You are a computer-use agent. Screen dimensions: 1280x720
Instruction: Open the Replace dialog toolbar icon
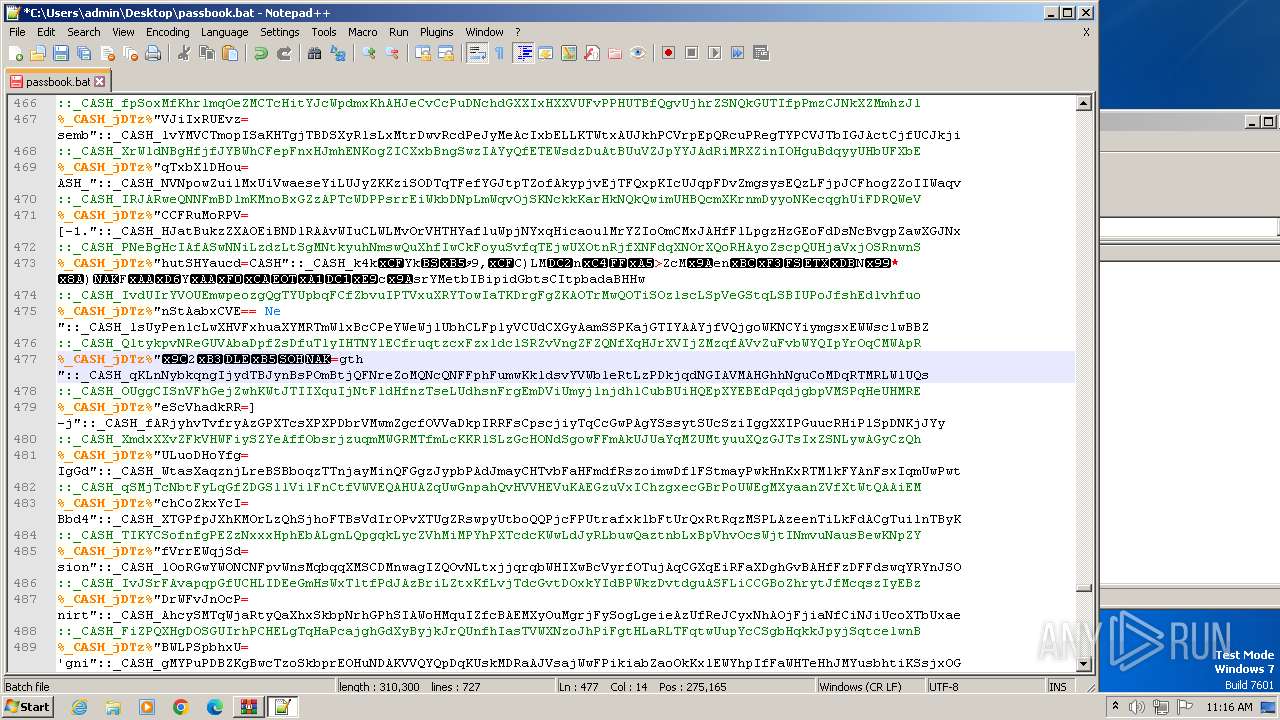[x=337, y=53]
